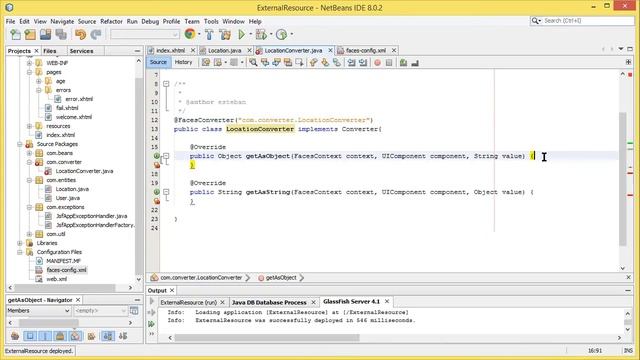Collapse the Source Packages node

[x=20, y=144]
